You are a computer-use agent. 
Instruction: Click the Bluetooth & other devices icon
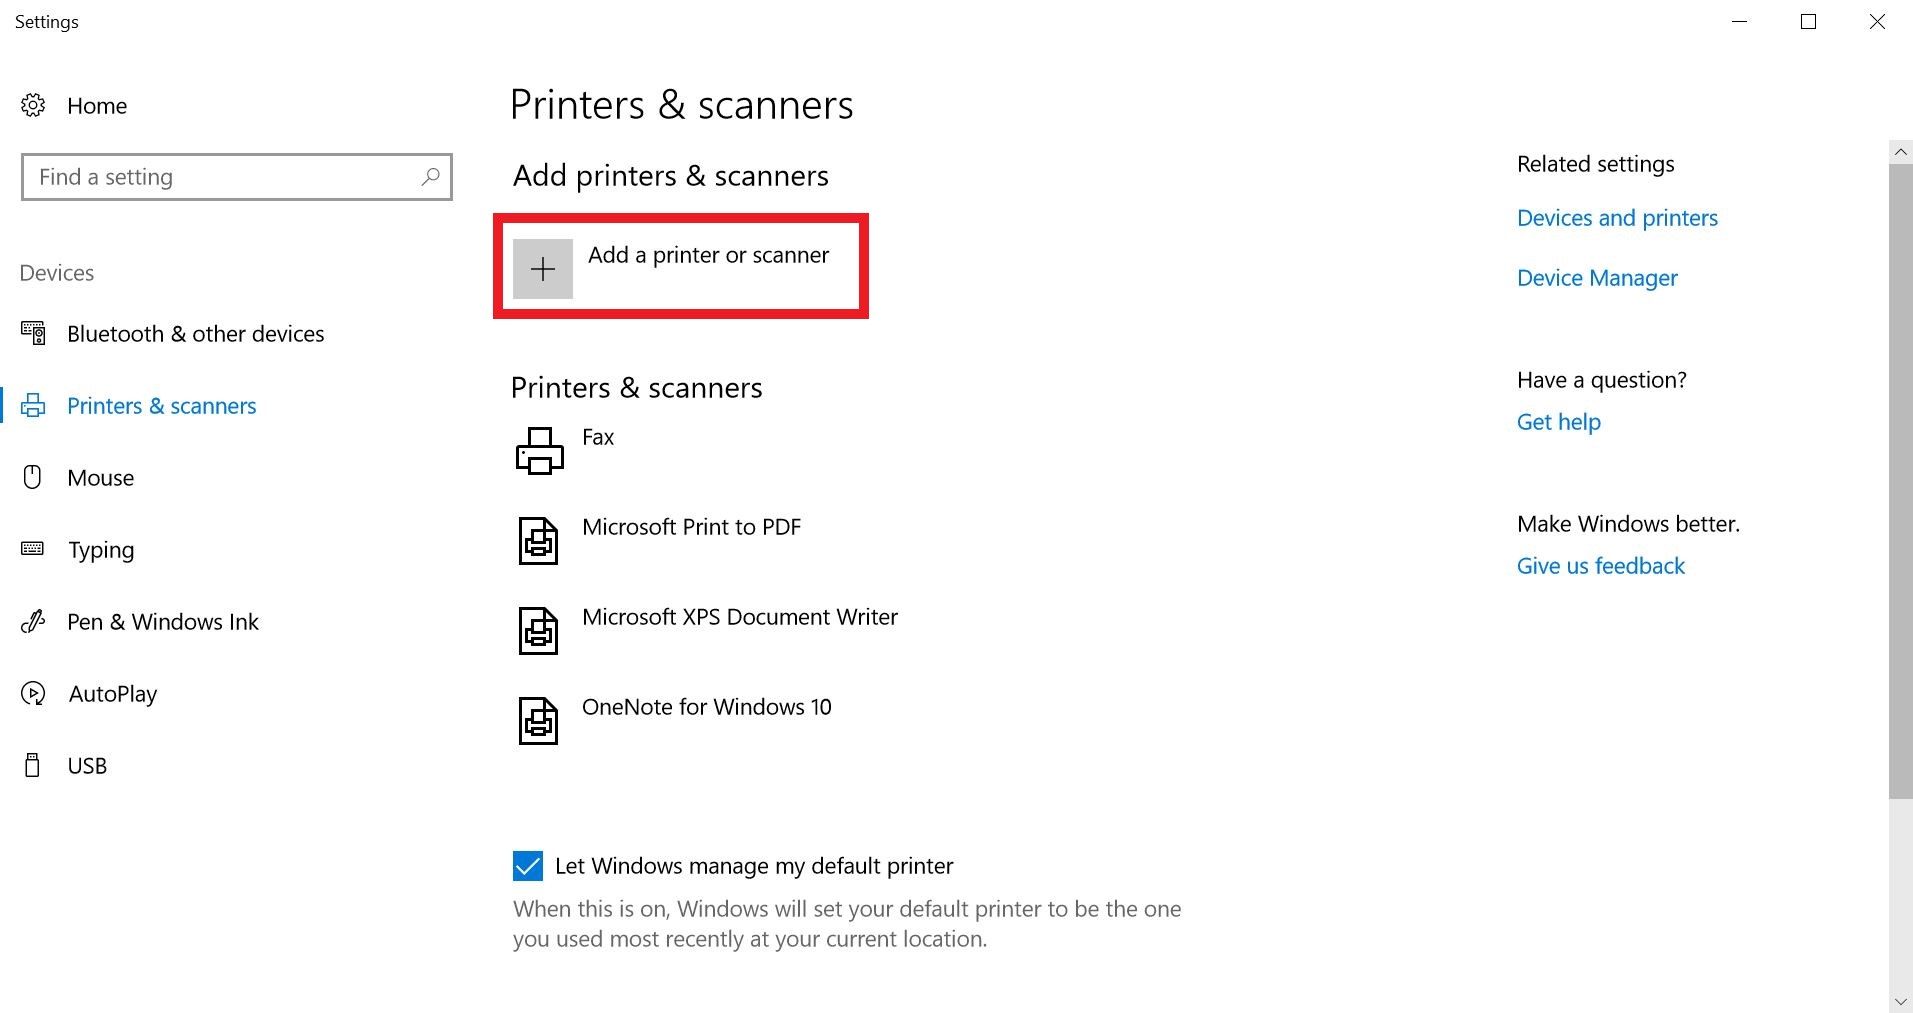(x=33, y=333)
